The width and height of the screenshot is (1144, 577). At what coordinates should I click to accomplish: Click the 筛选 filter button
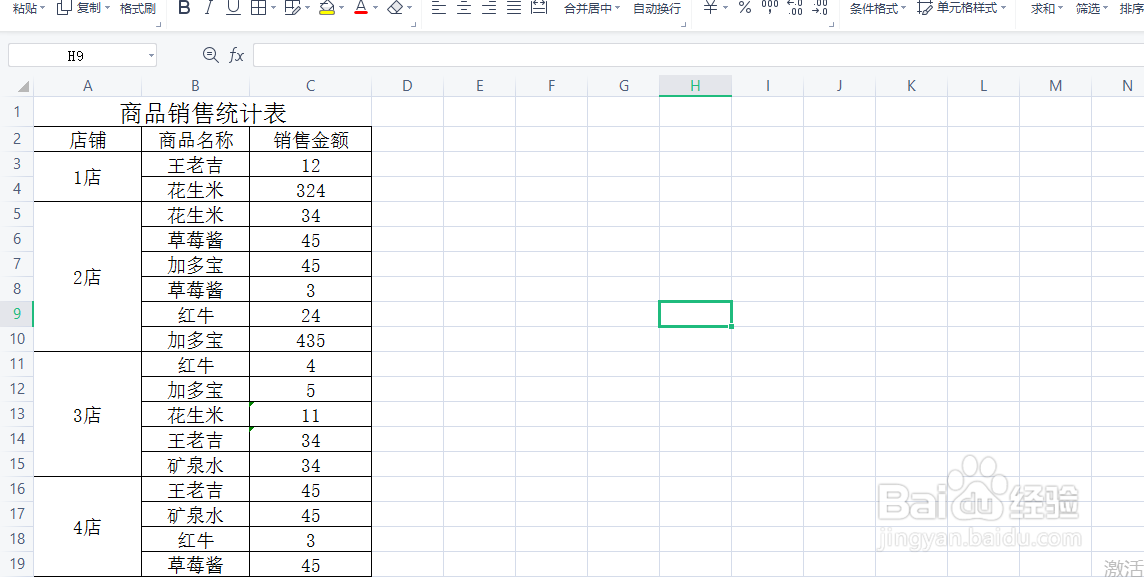point(1087,9)
